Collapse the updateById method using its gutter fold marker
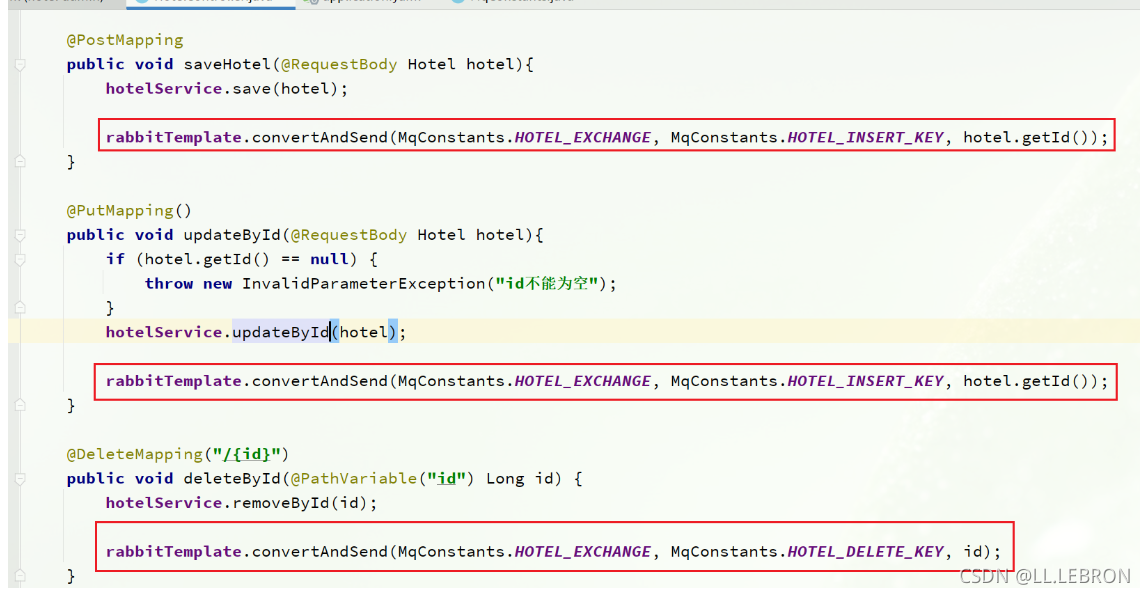Screen dimensions: 1145x594 coord(20,235)
